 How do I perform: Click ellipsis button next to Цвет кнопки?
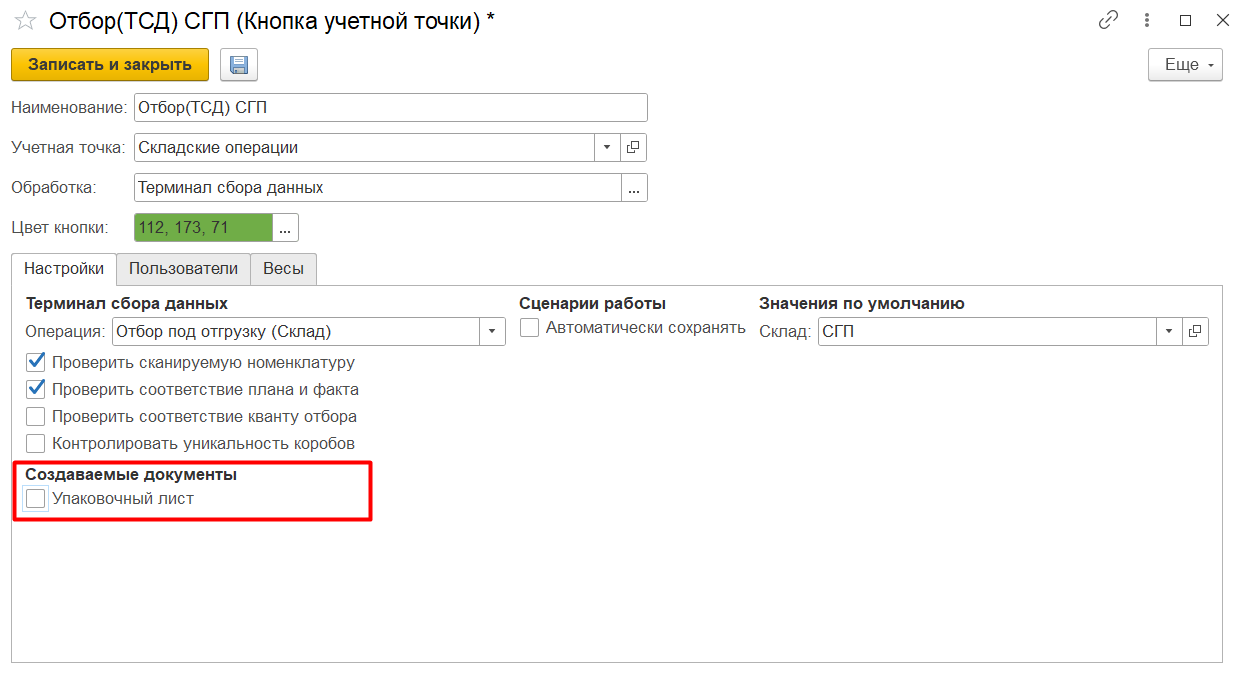[285, 228]
